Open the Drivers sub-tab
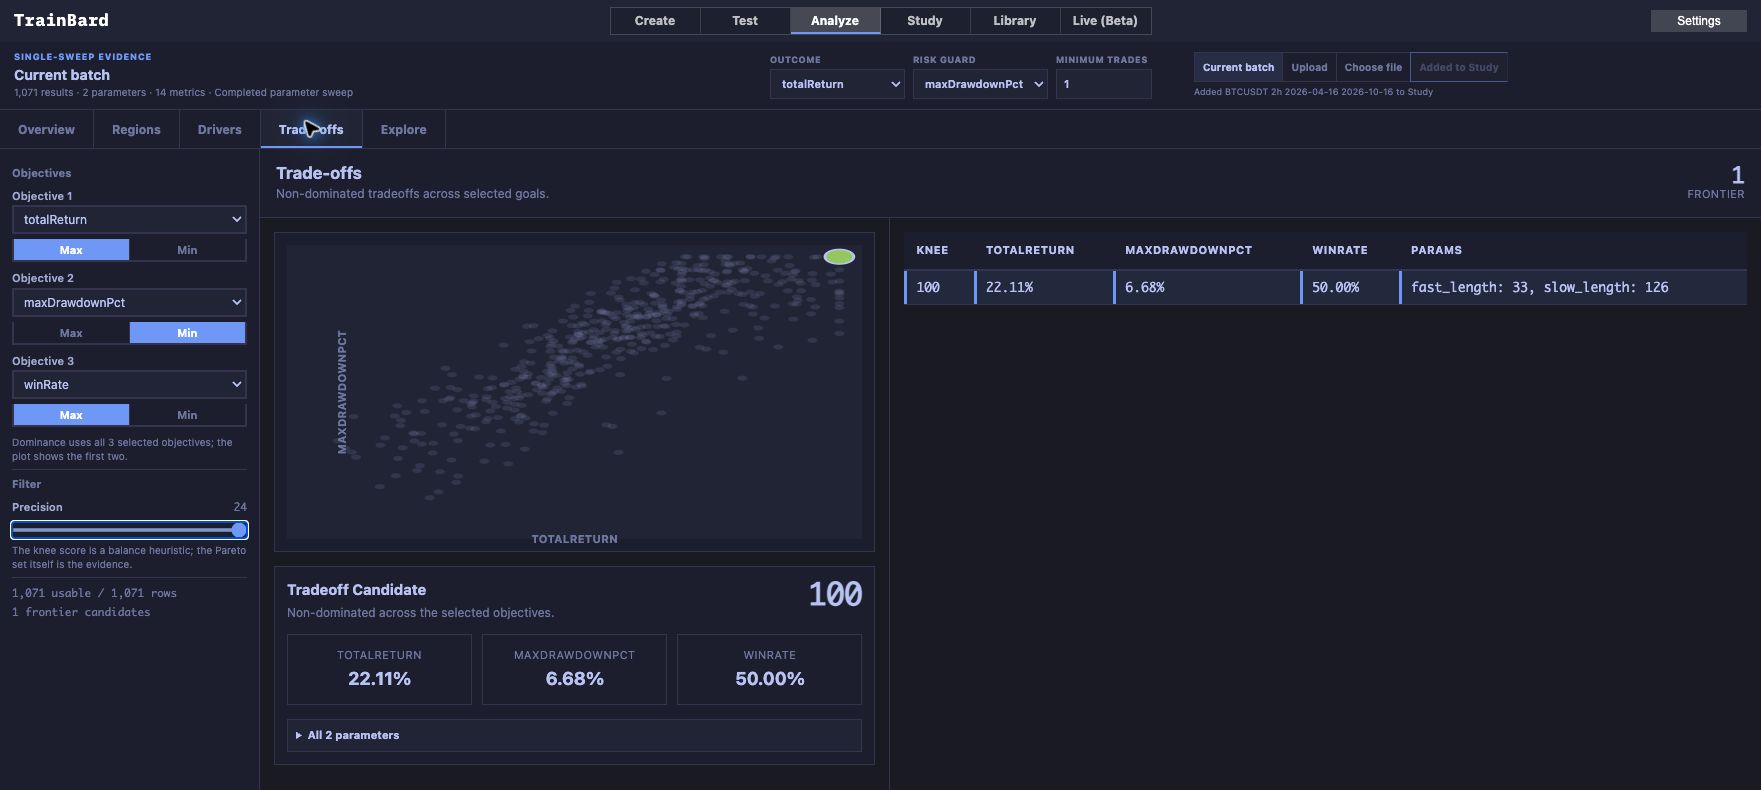 pos(220,130)
